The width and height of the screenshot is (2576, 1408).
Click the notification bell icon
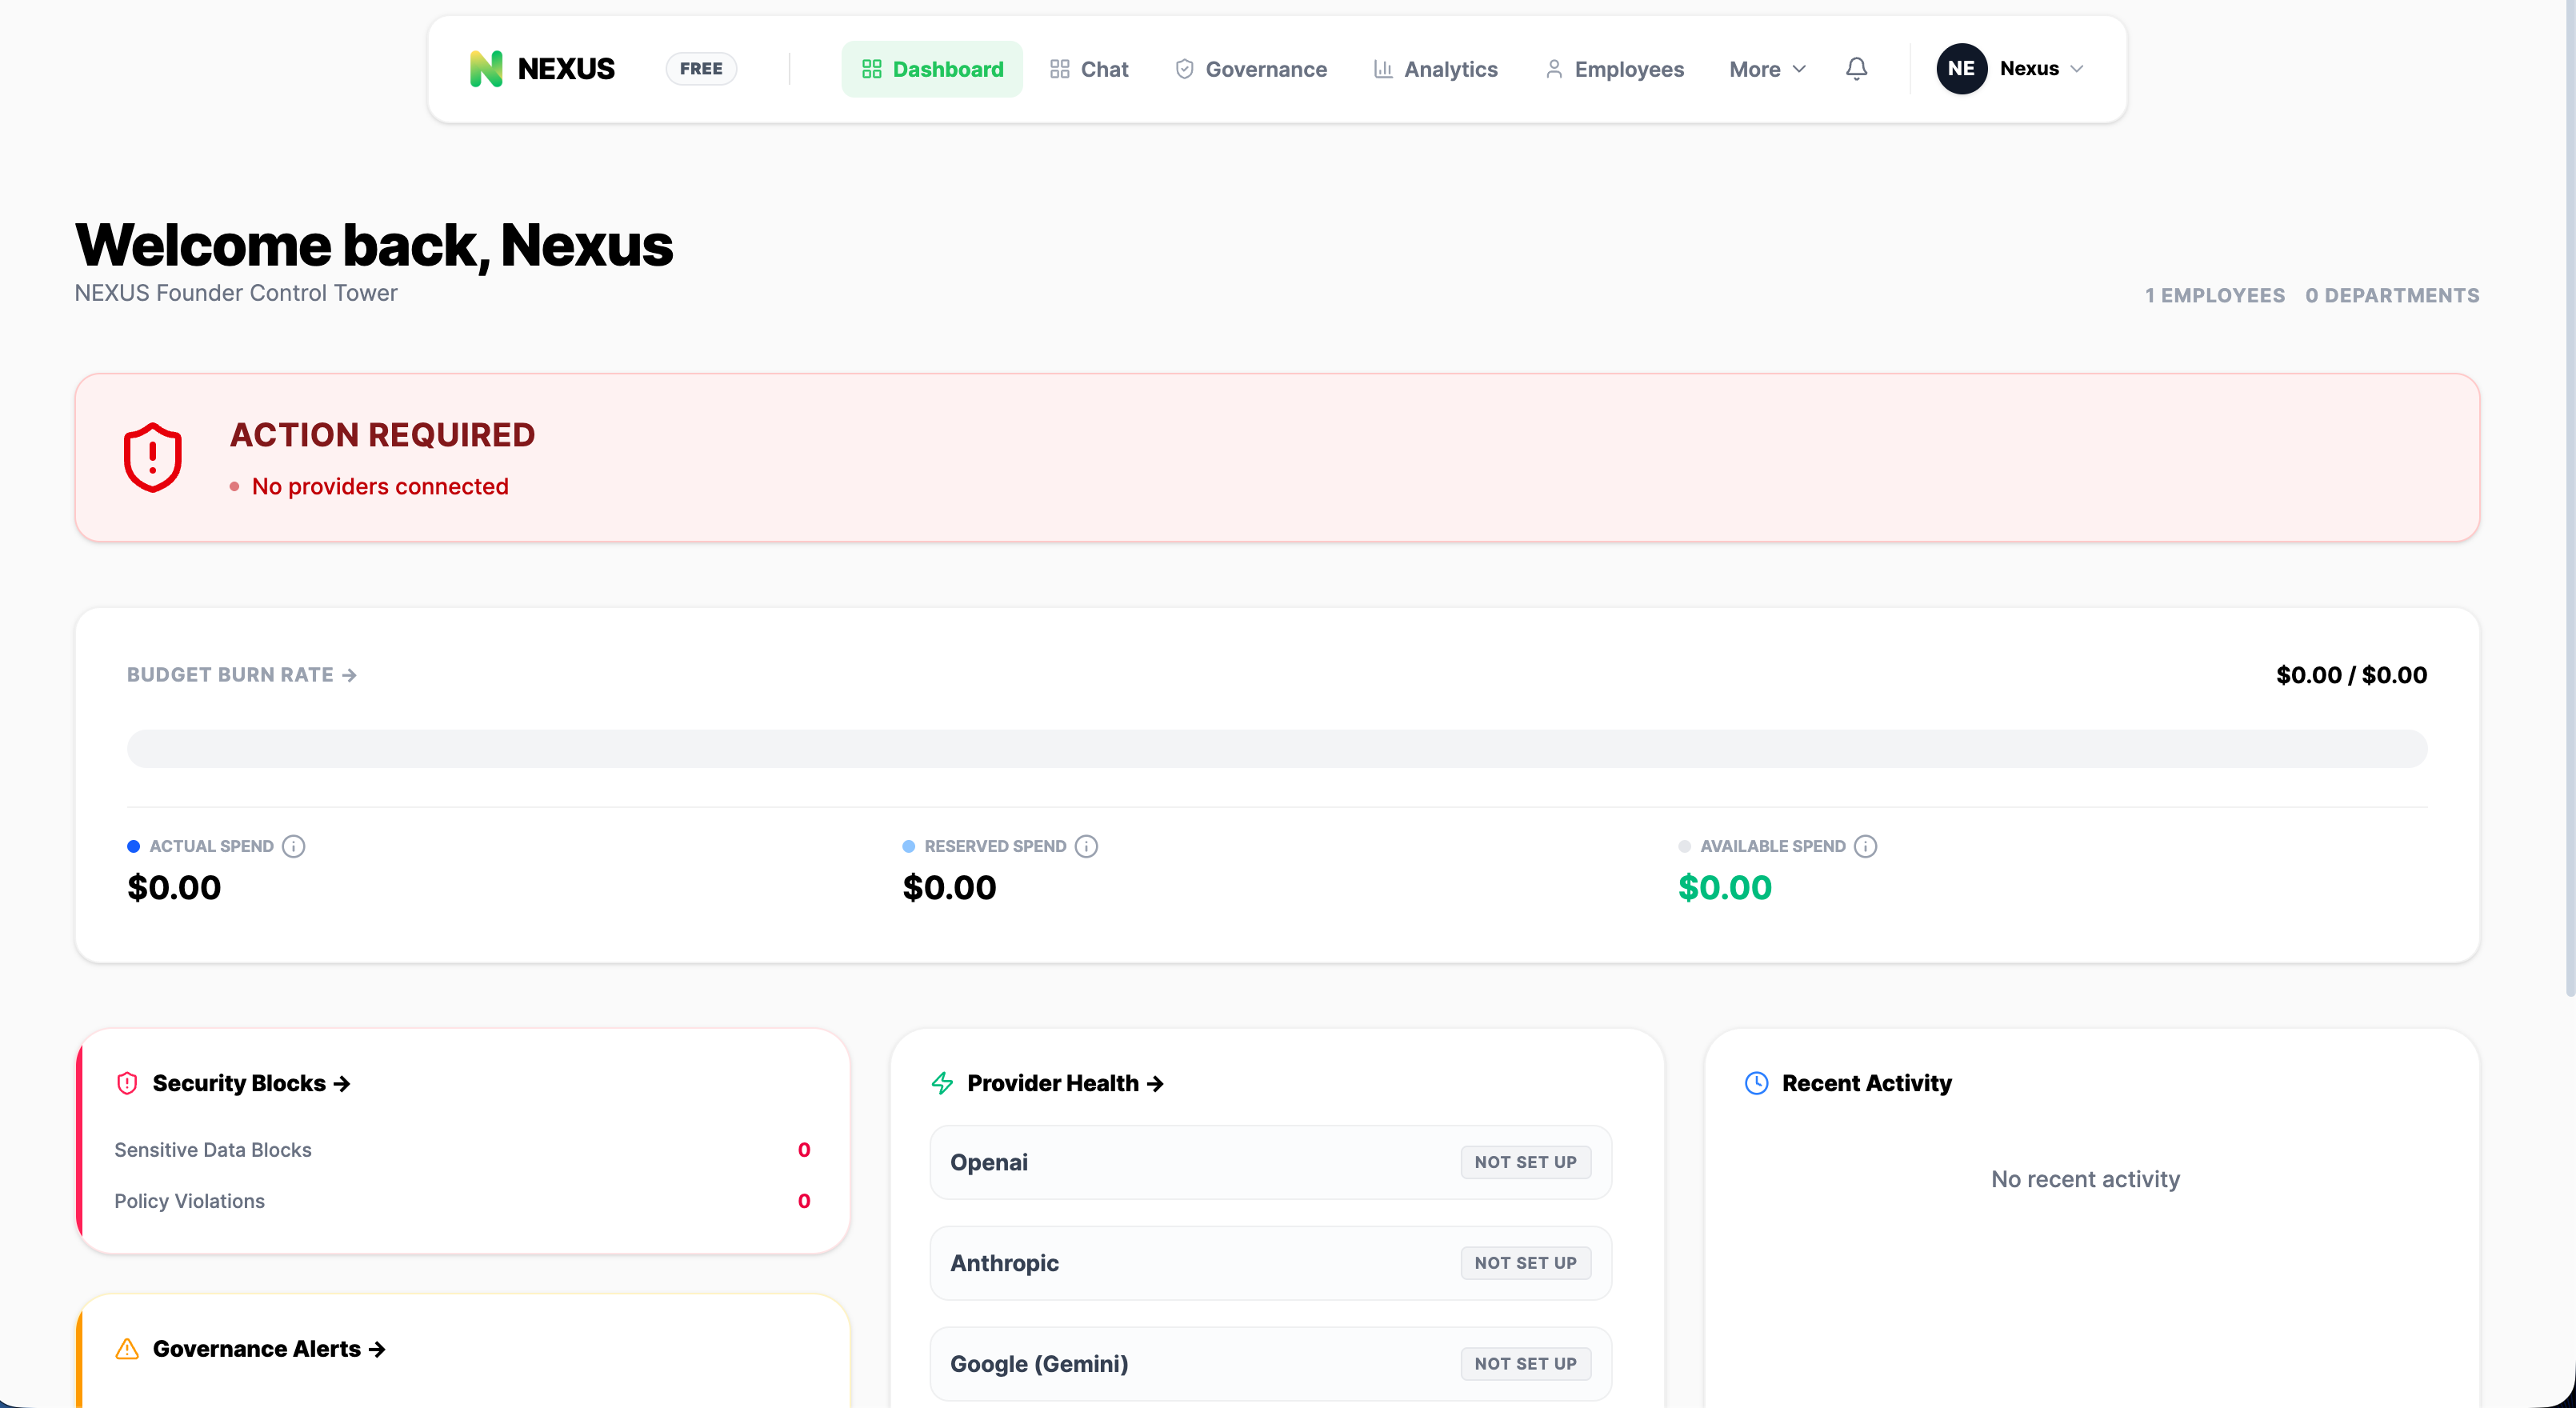click(x=1856, y=69)
